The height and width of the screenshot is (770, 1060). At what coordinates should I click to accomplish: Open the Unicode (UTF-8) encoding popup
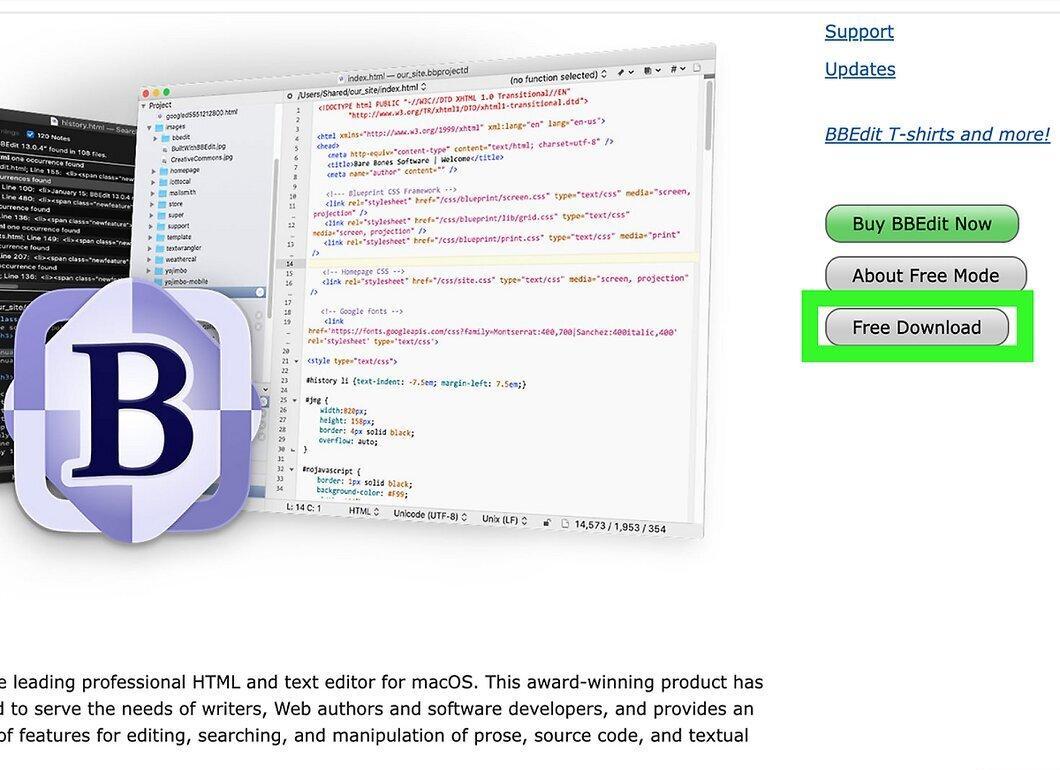point(430,515)
